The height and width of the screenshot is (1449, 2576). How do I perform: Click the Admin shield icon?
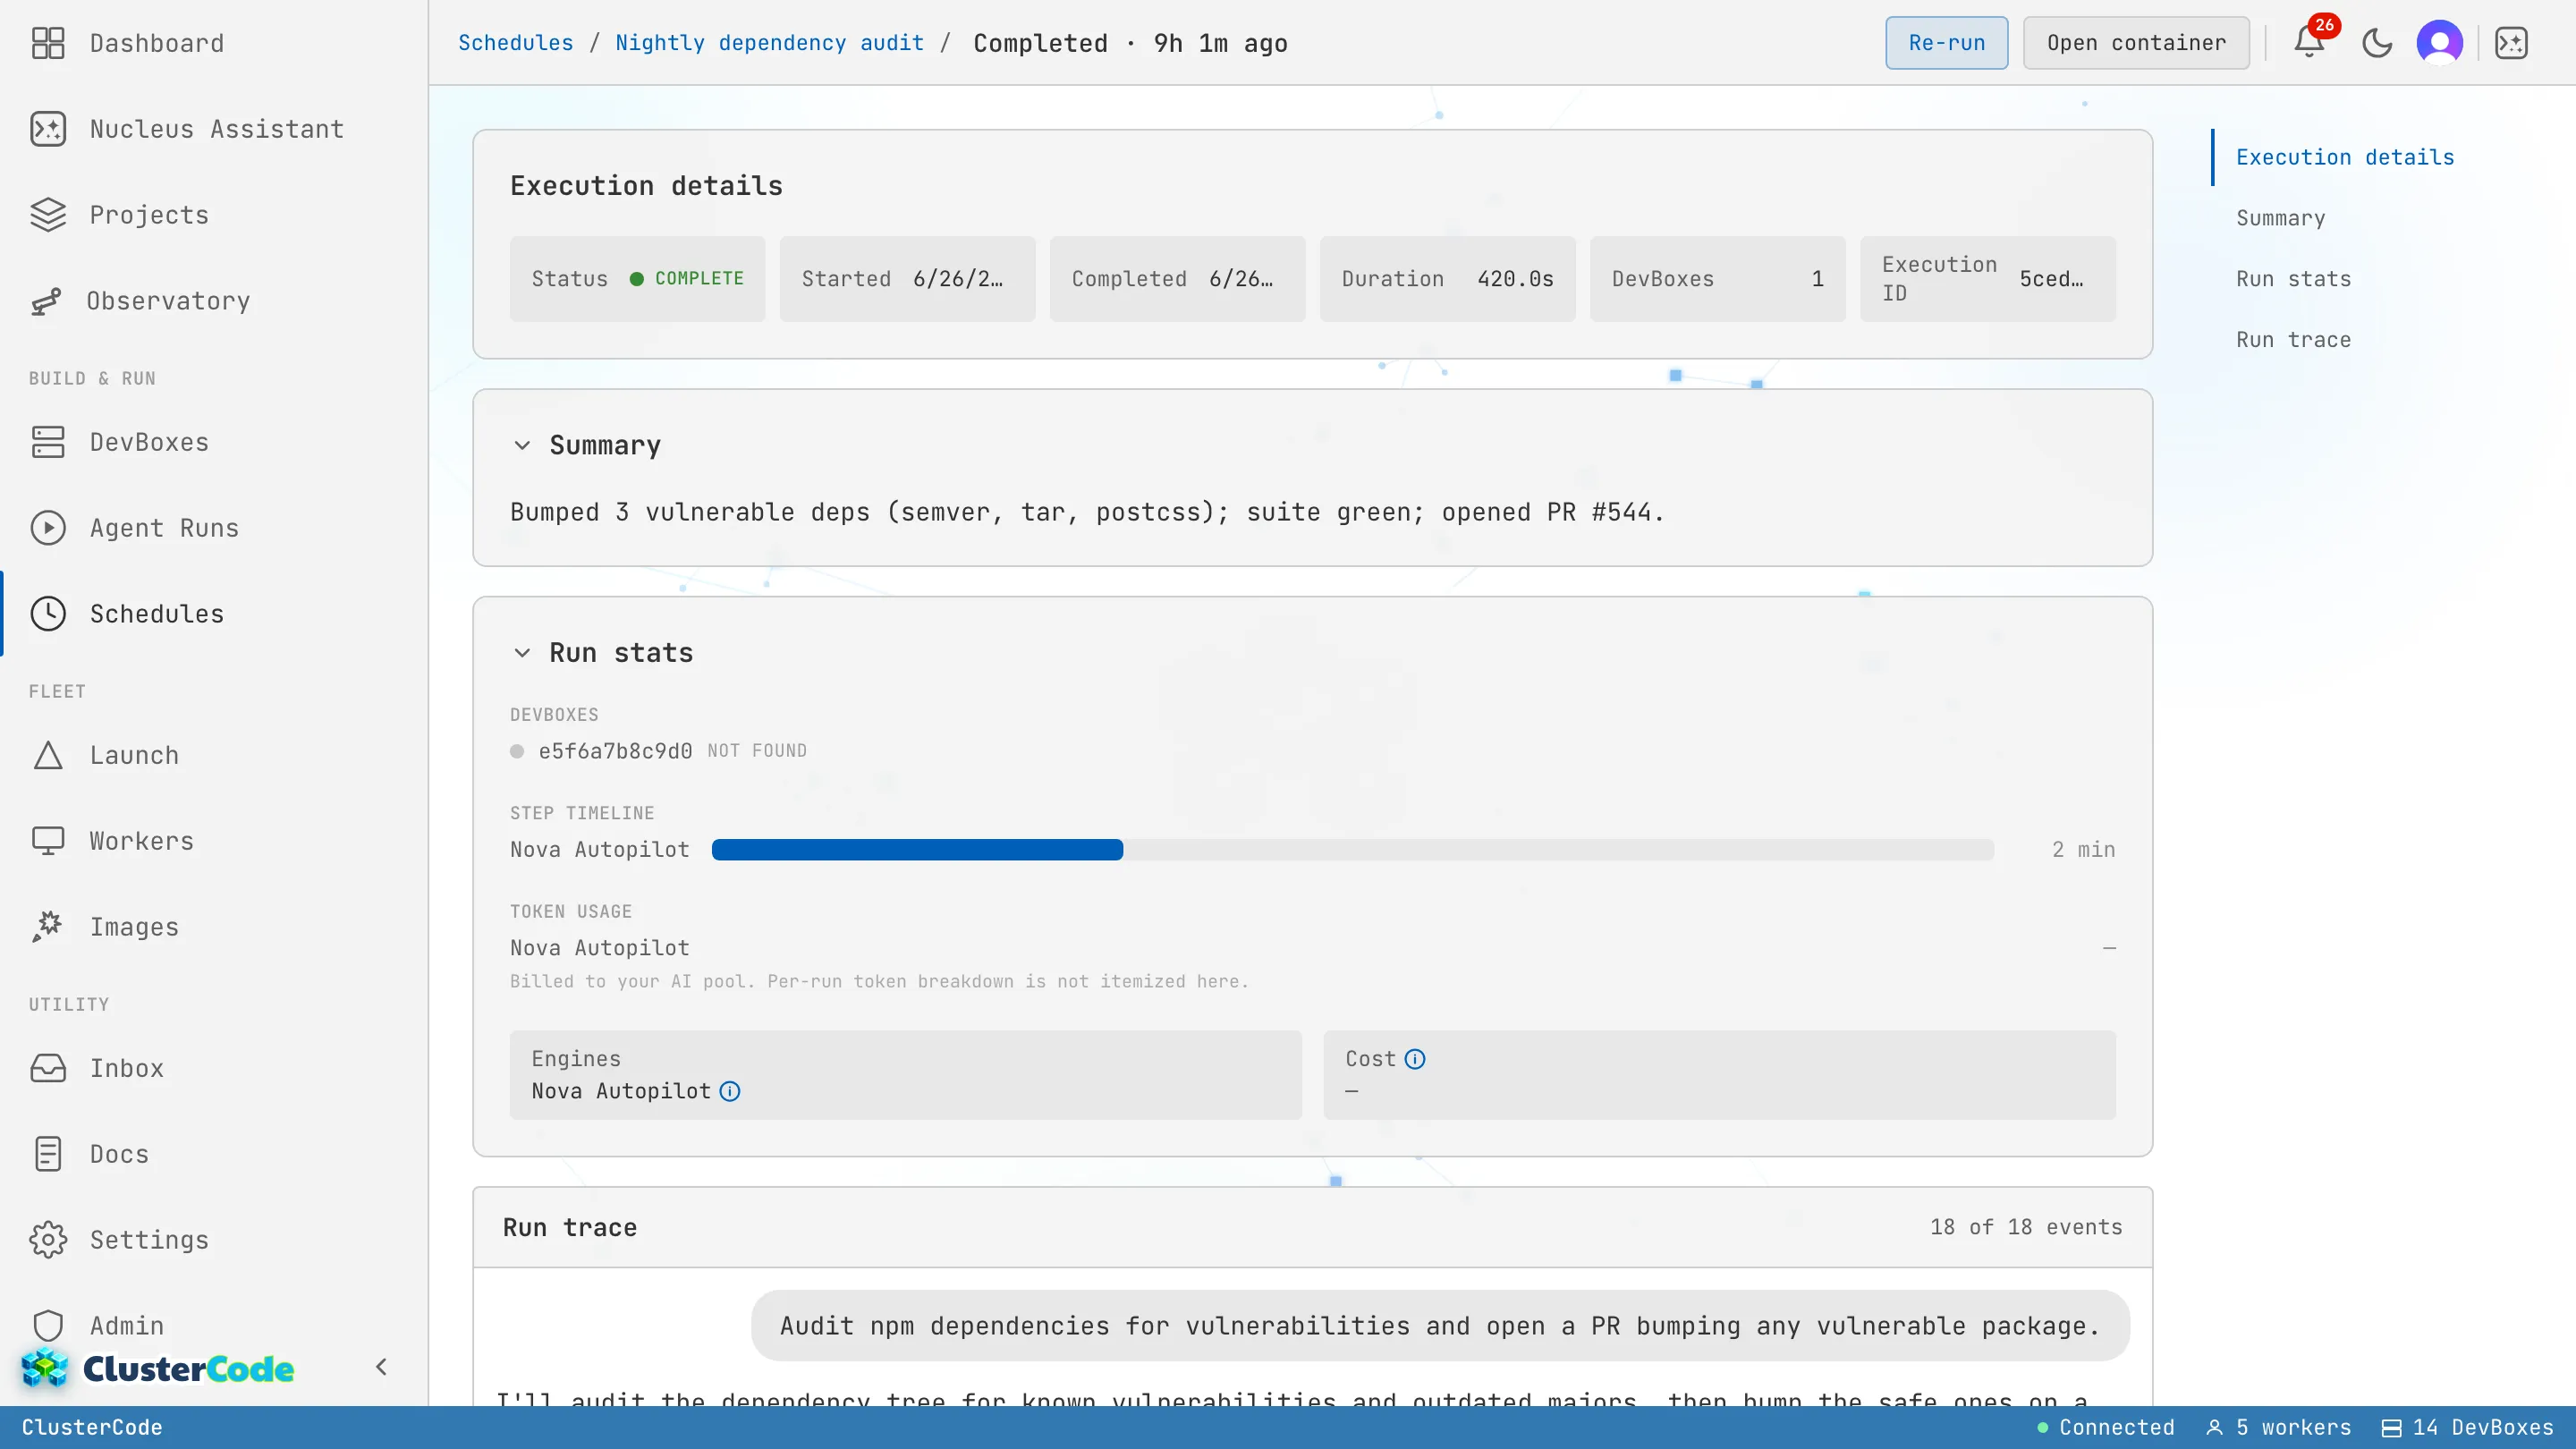48,1326
